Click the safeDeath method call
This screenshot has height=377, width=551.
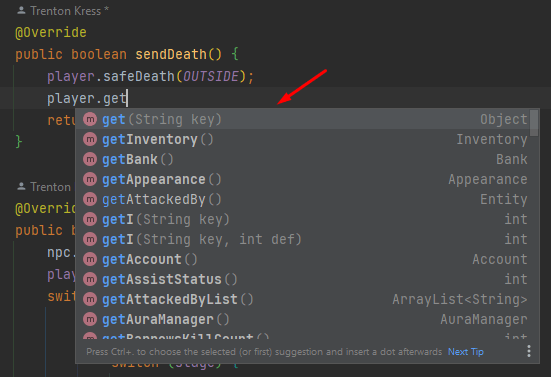(139, 76)
